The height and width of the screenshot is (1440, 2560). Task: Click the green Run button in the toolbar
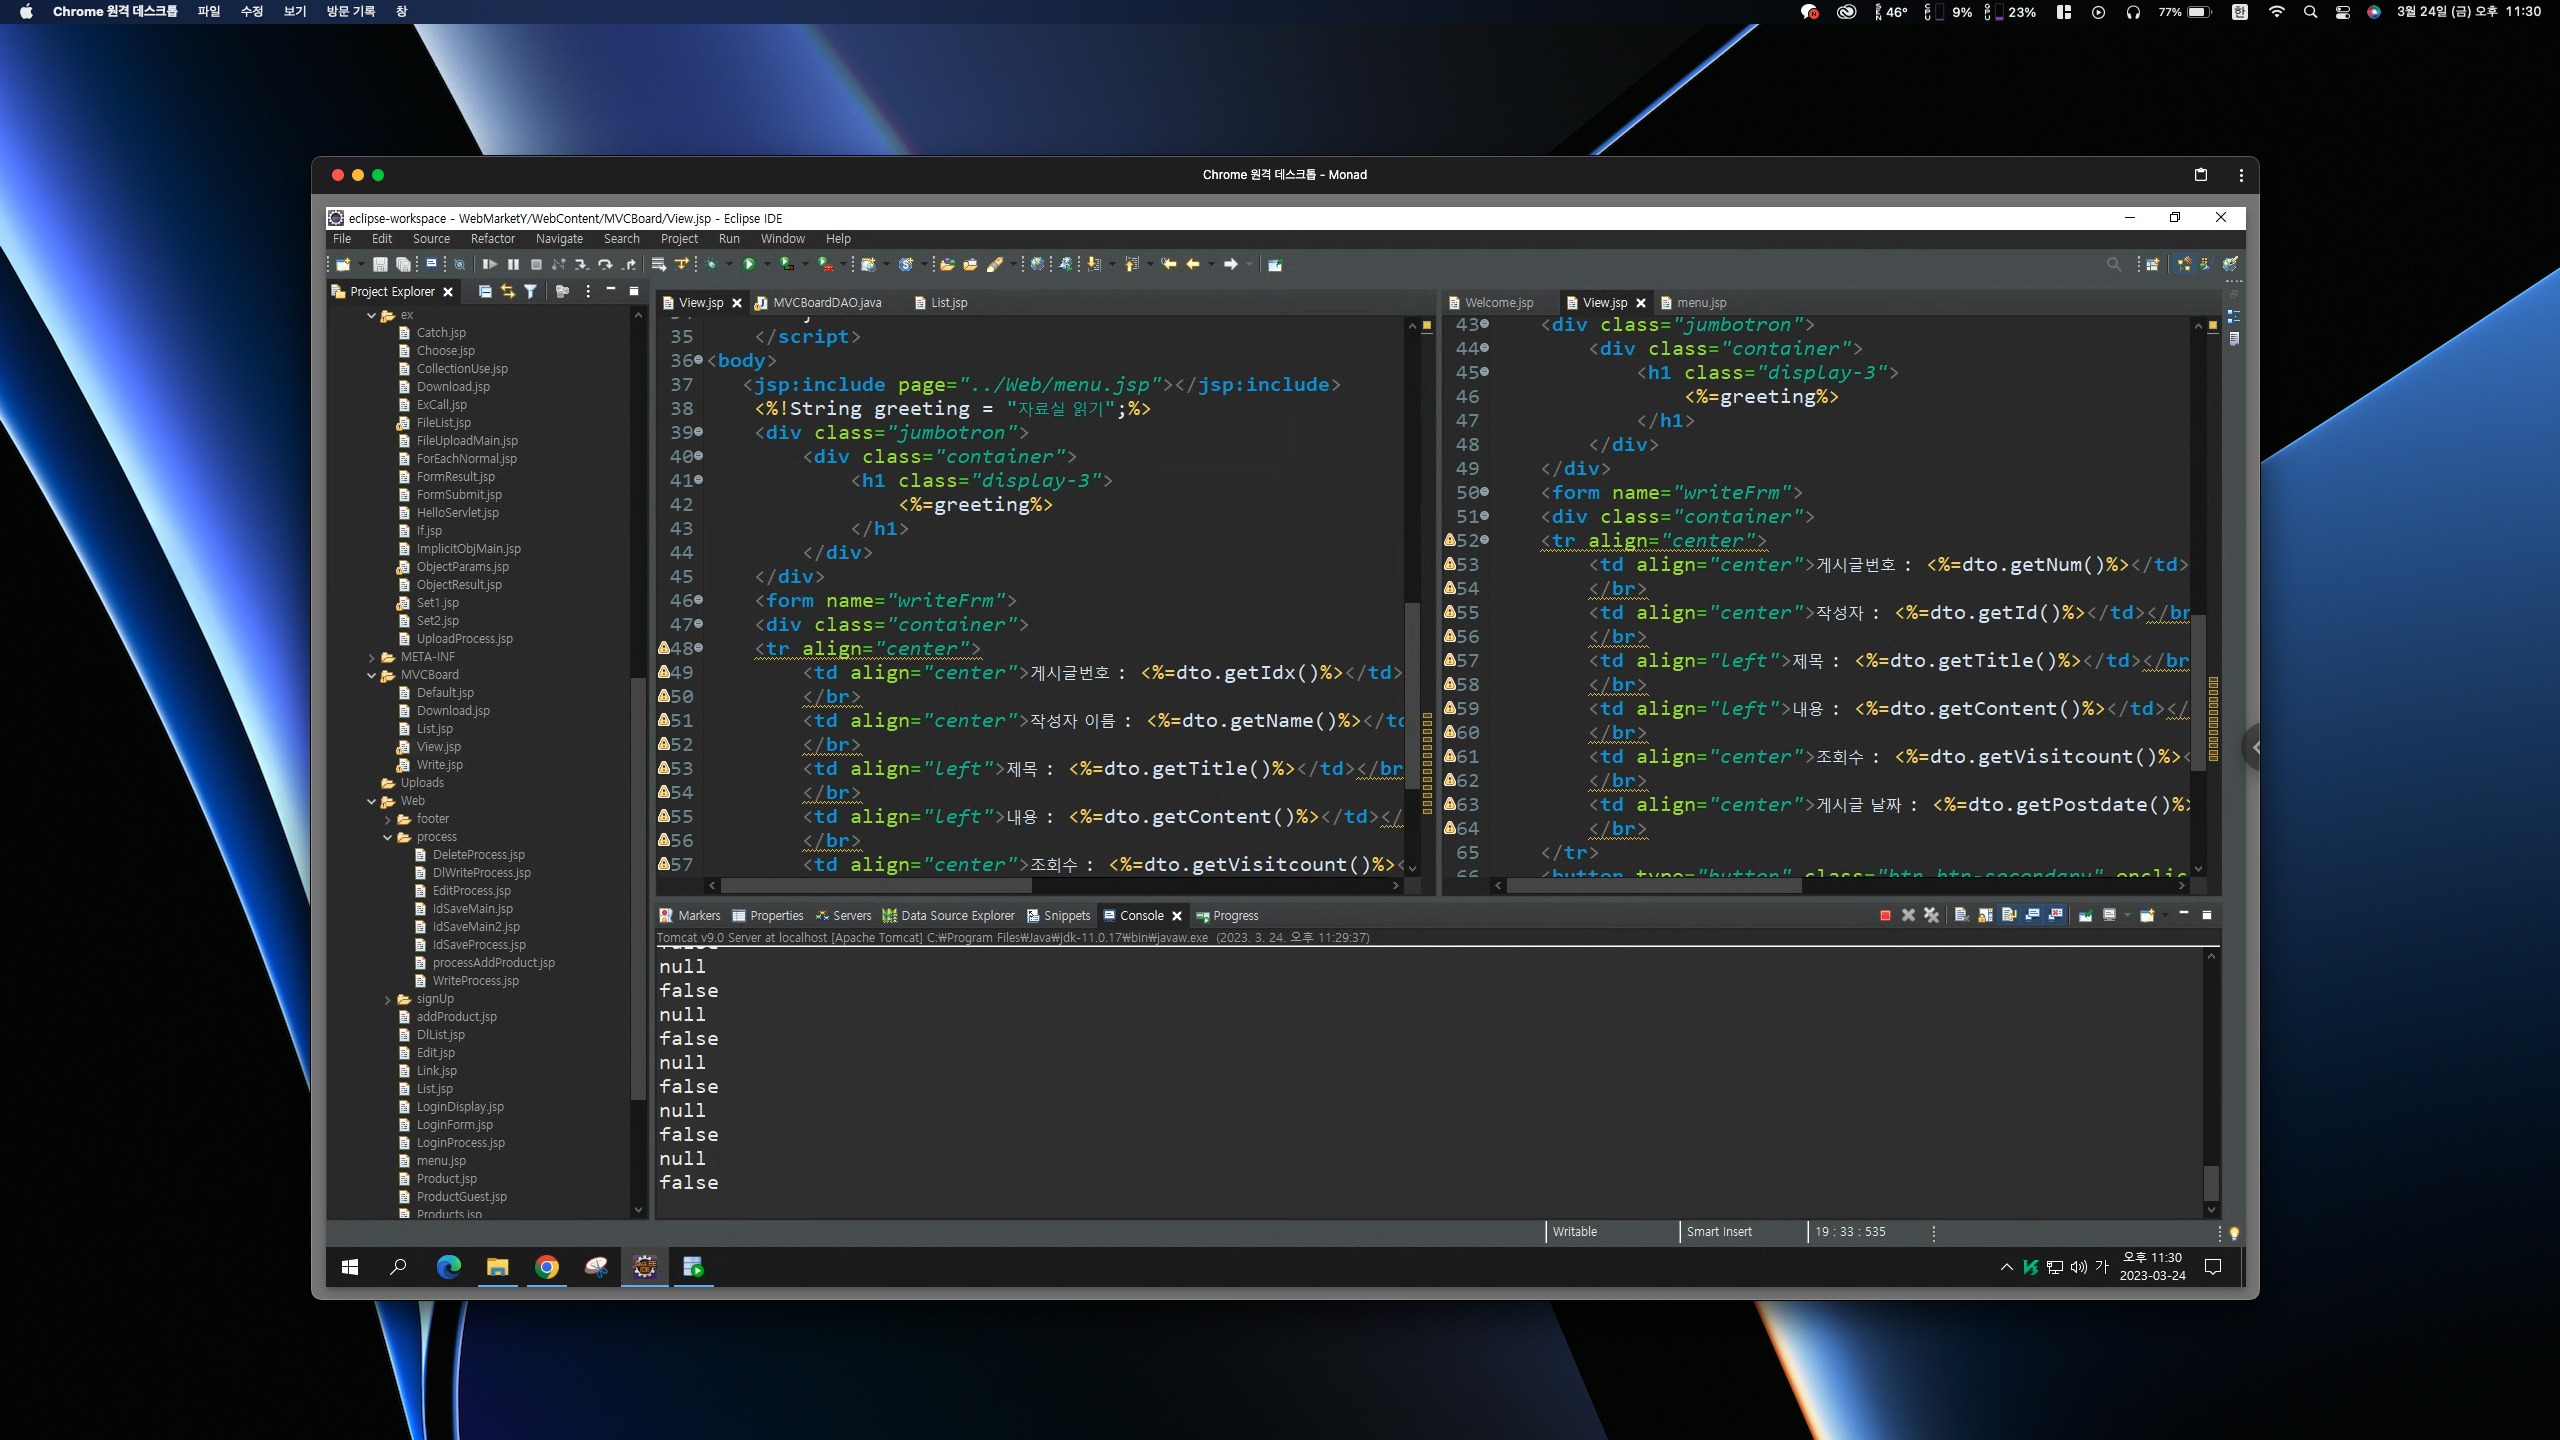coord(748,264)
